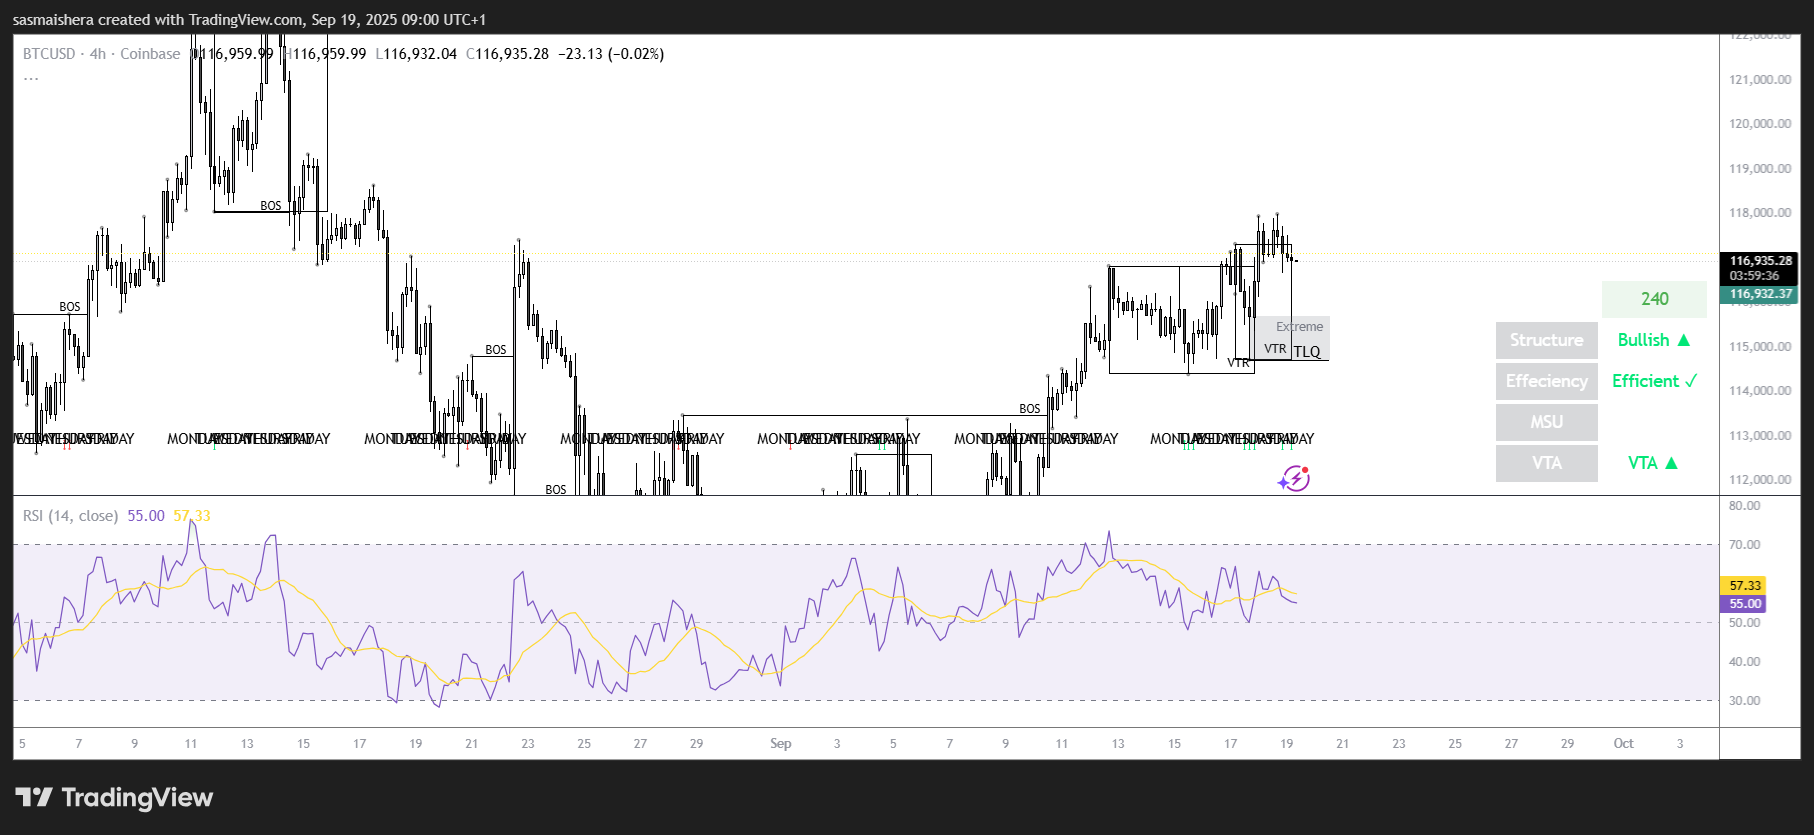Click the gray Effeciency label cell

[1546, 381]
